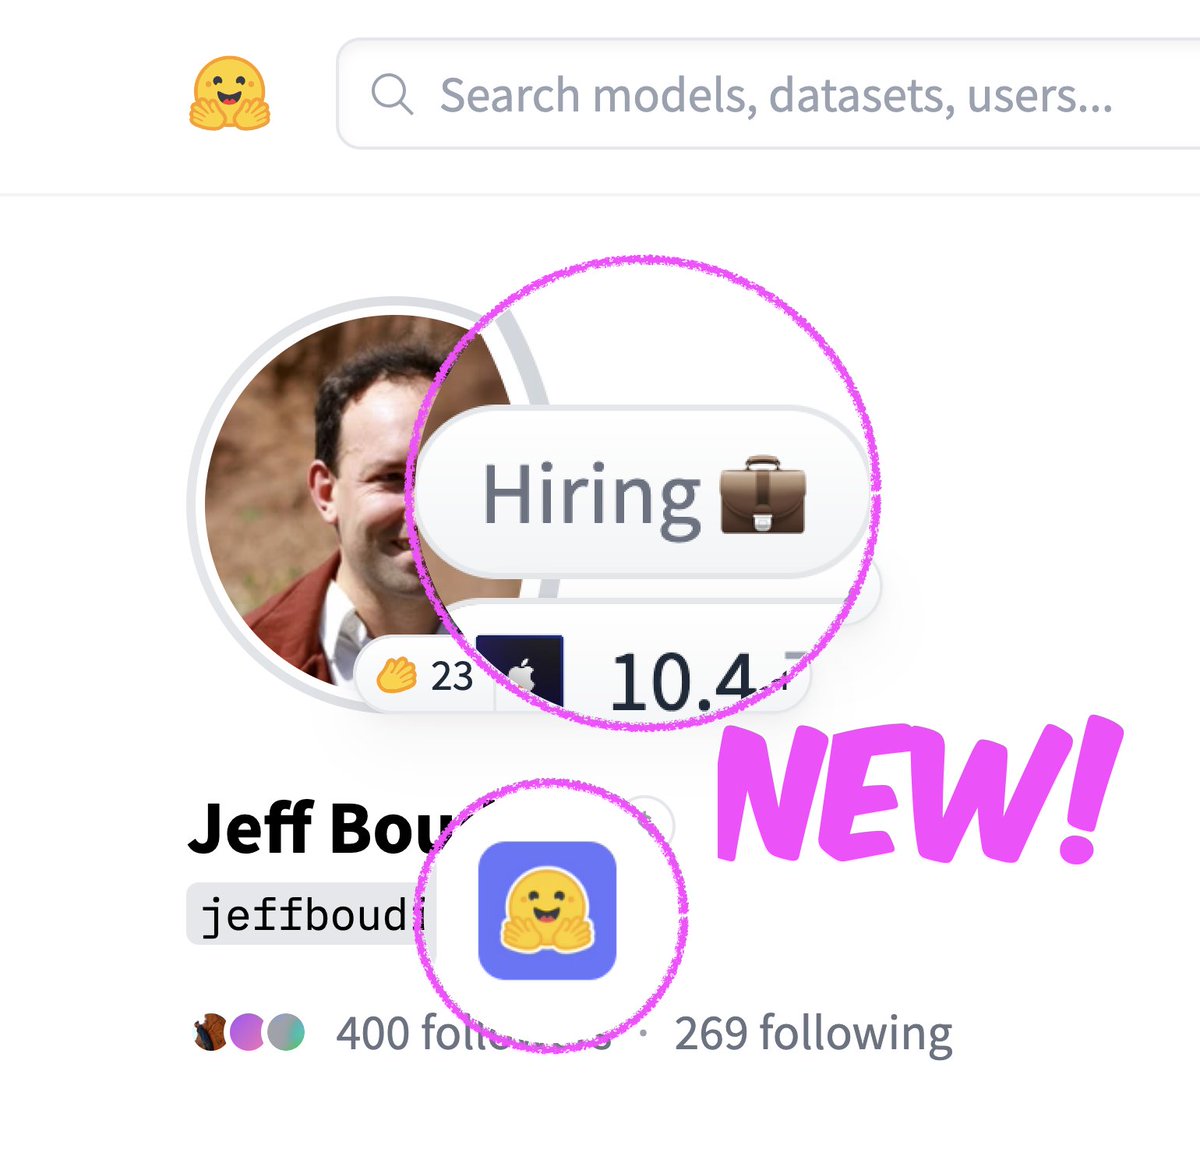Click the green-gray gradient follower avatar
Screen dimensions: 1200x1149
285,1032
